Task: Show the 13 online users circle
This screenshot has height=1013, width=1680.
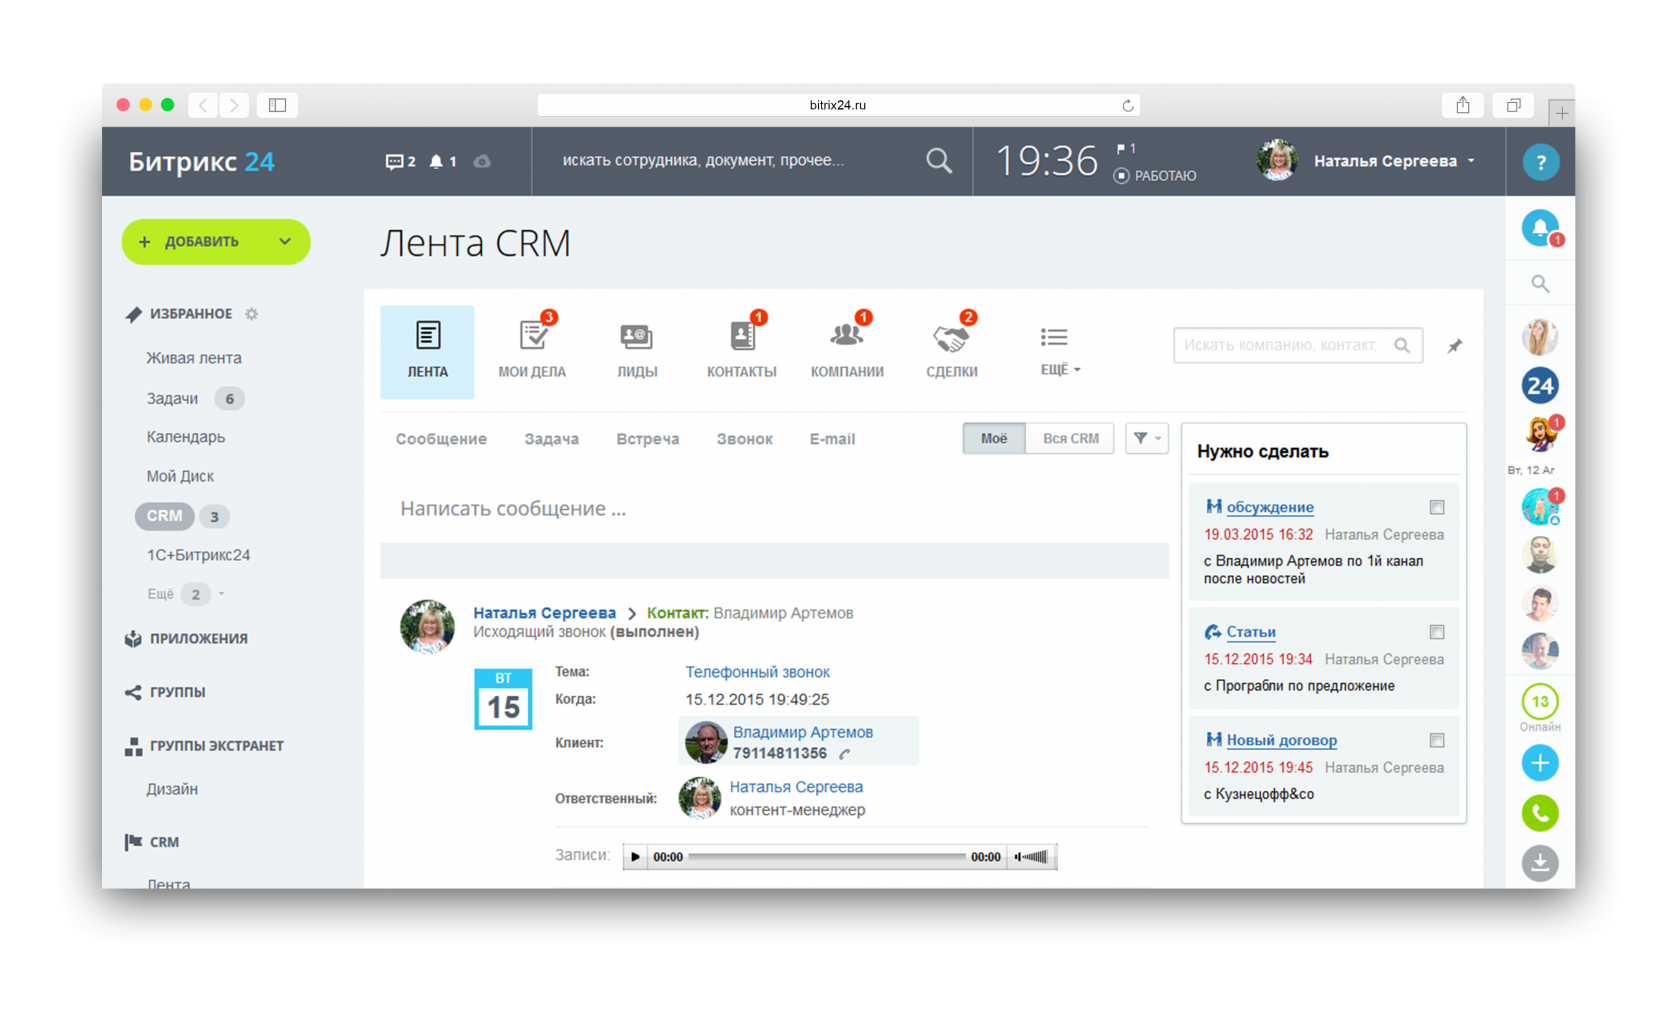Action: 1540,701
